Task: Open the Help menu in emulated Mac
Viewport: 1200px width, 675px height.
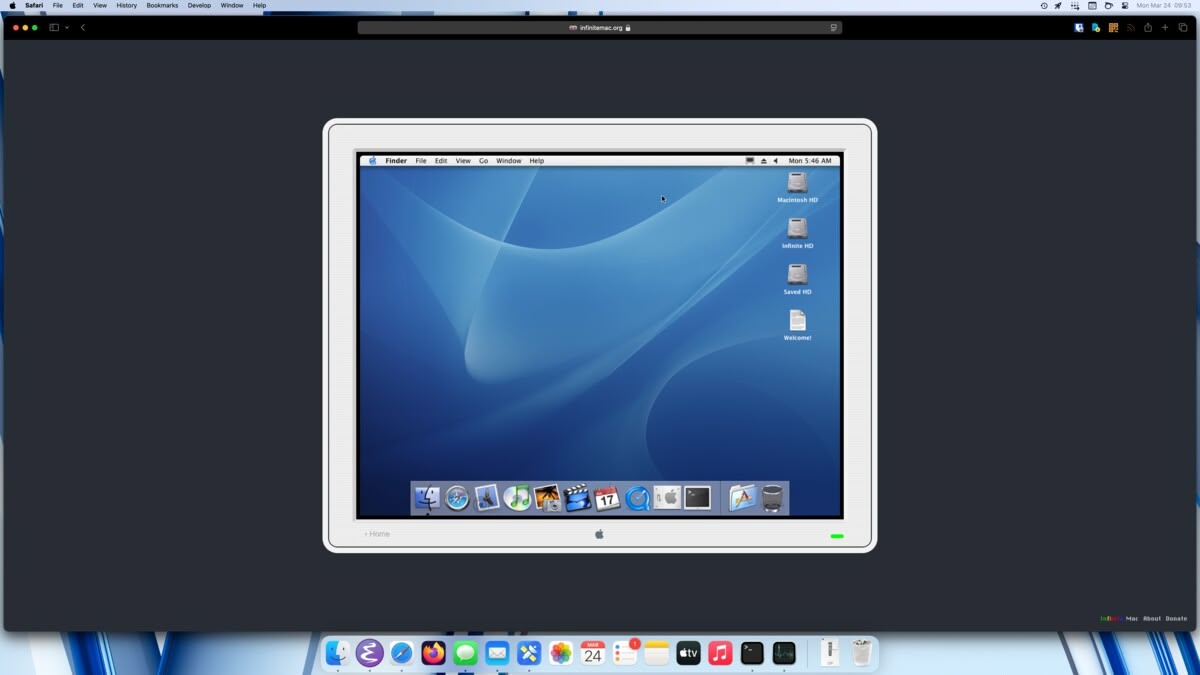Action: point(537,161)
